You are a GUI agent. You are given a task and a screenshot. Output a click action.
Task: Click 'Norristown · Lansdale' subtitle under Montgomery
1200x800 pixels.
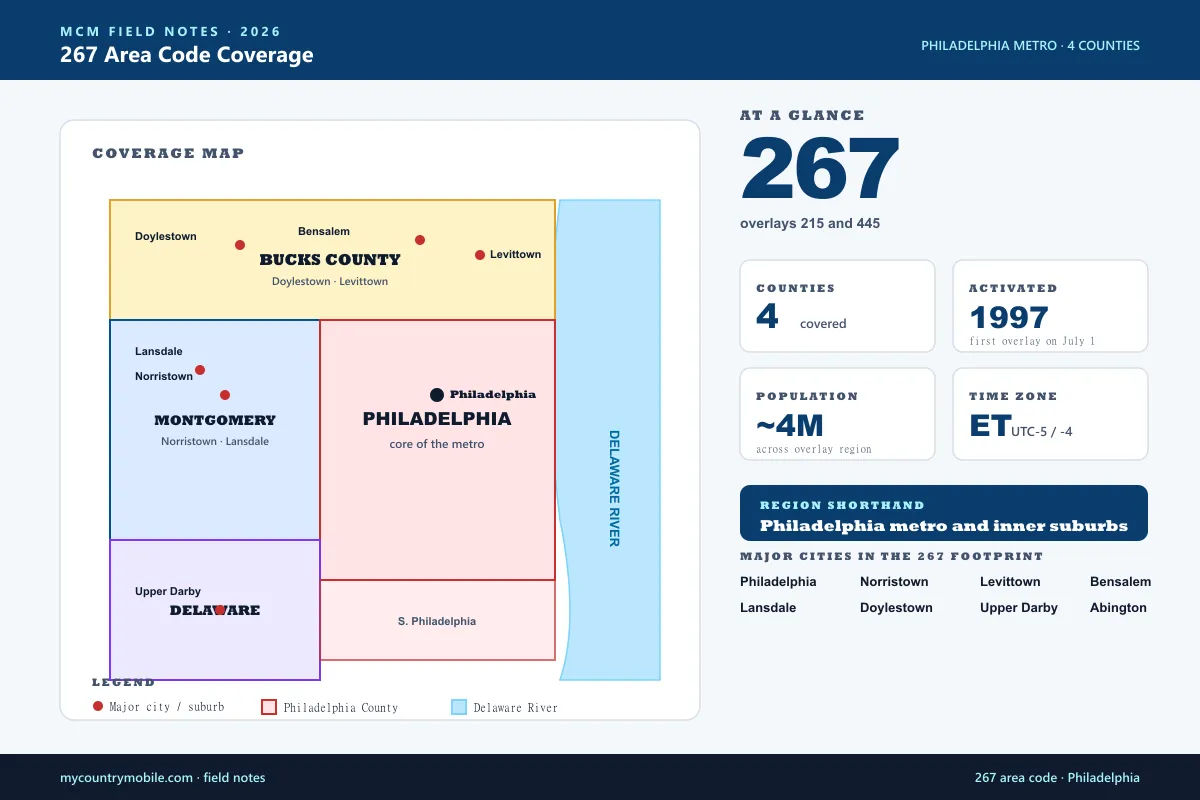pos(215,441)
